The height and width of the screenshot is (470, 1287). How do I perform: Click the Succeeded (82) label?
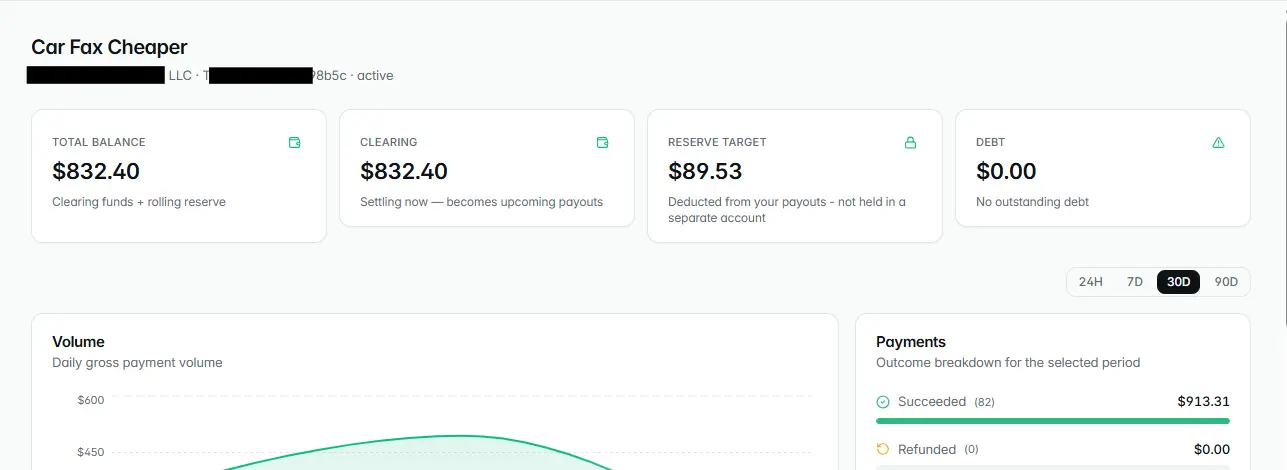coord(946,402)
